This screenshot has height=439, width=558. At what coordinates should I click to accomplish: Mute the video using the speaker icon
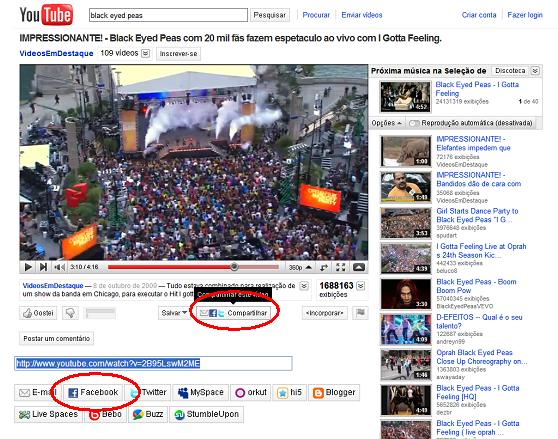[59, 267]
